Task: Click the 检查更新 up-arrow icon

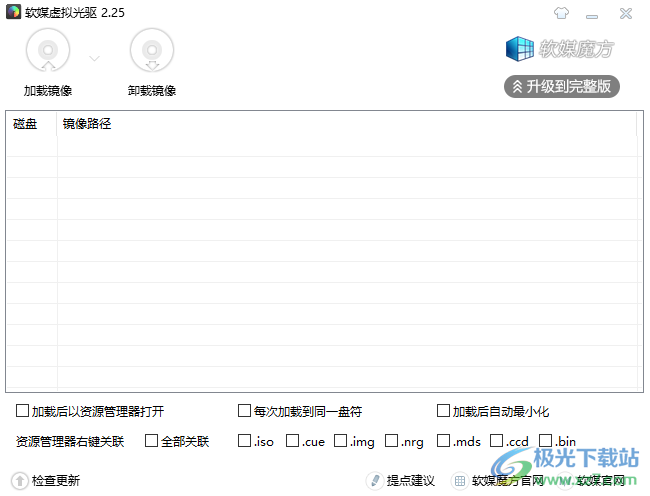Action: [19, 481]
